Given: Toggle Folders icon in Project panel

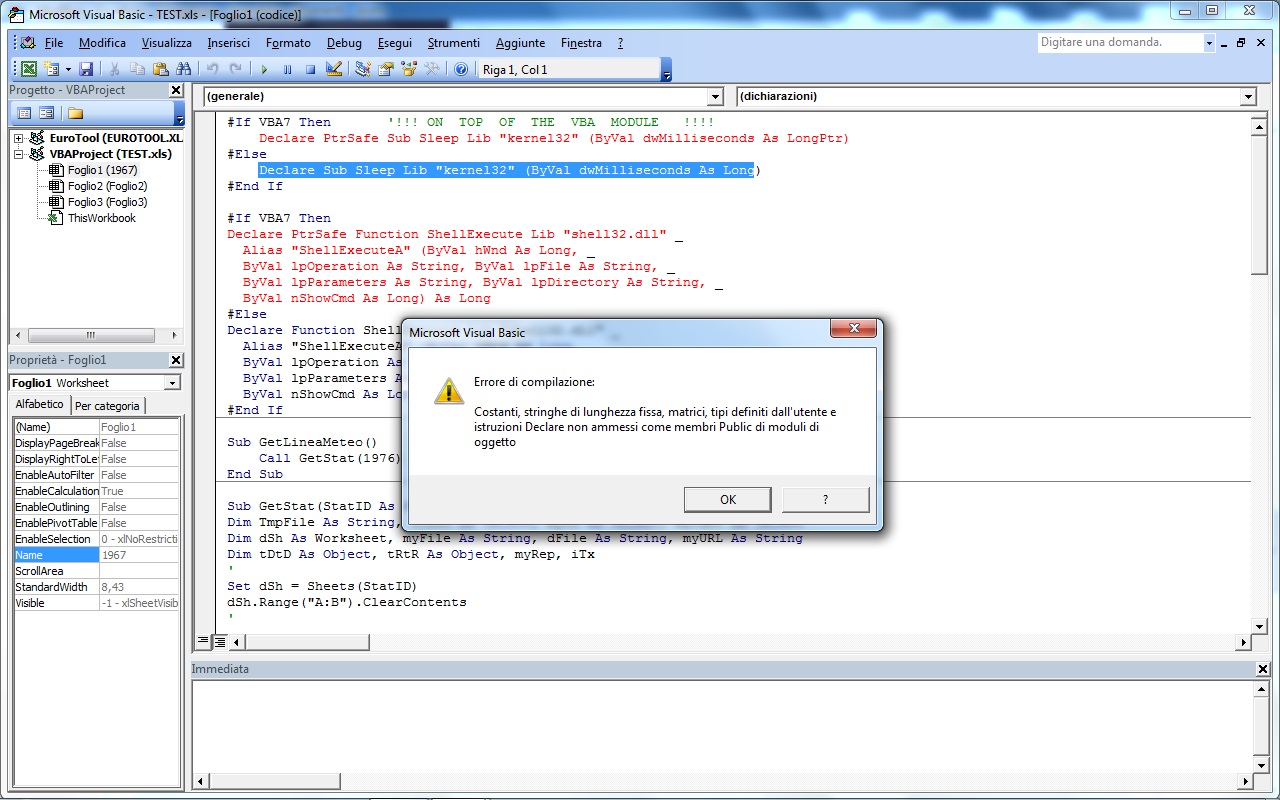Looking at the screenshot, I should point(75,113).
